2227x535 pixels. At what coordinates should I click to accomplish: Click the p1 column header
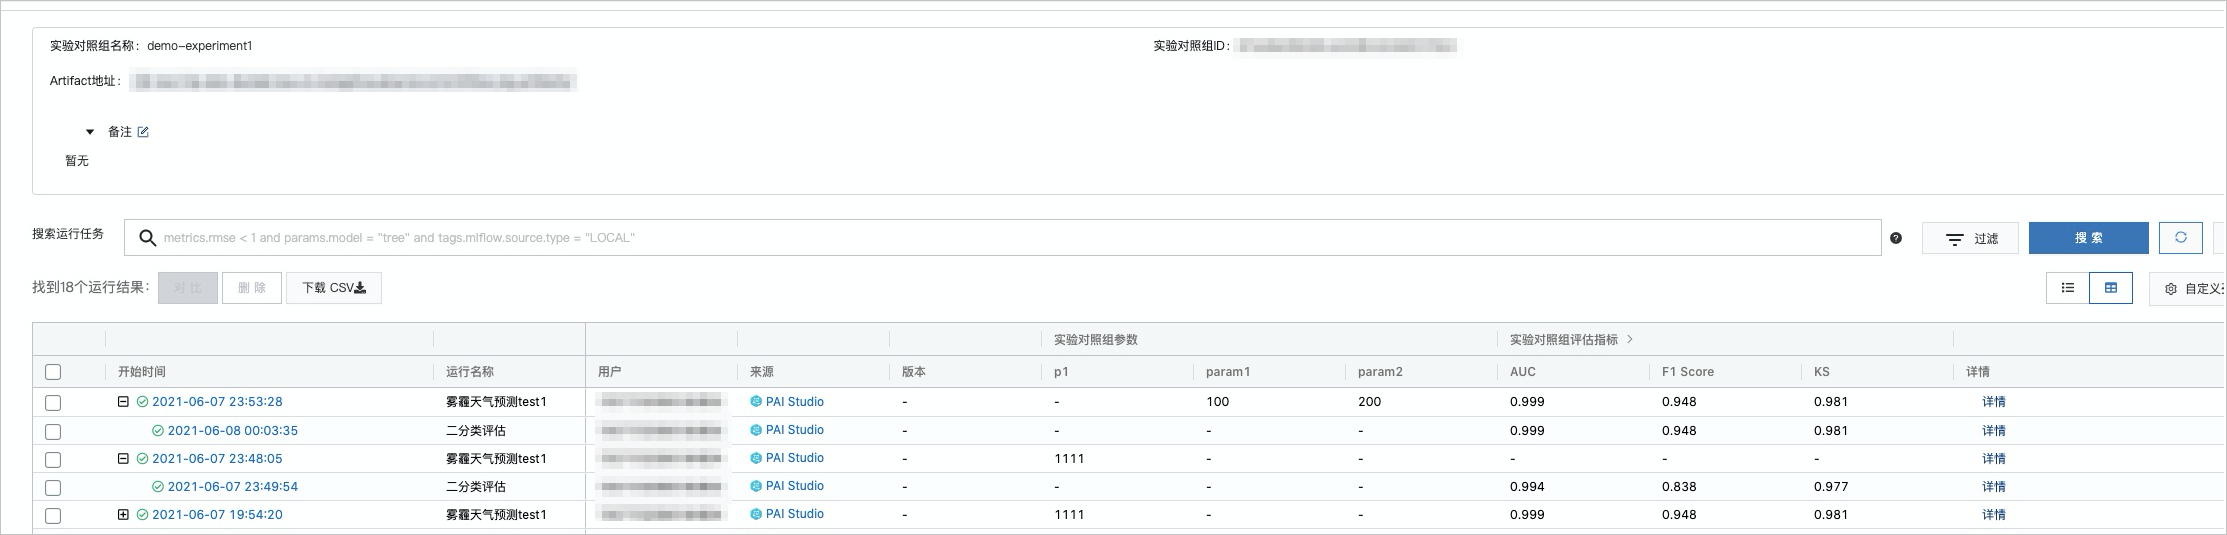click(1061, 372)
